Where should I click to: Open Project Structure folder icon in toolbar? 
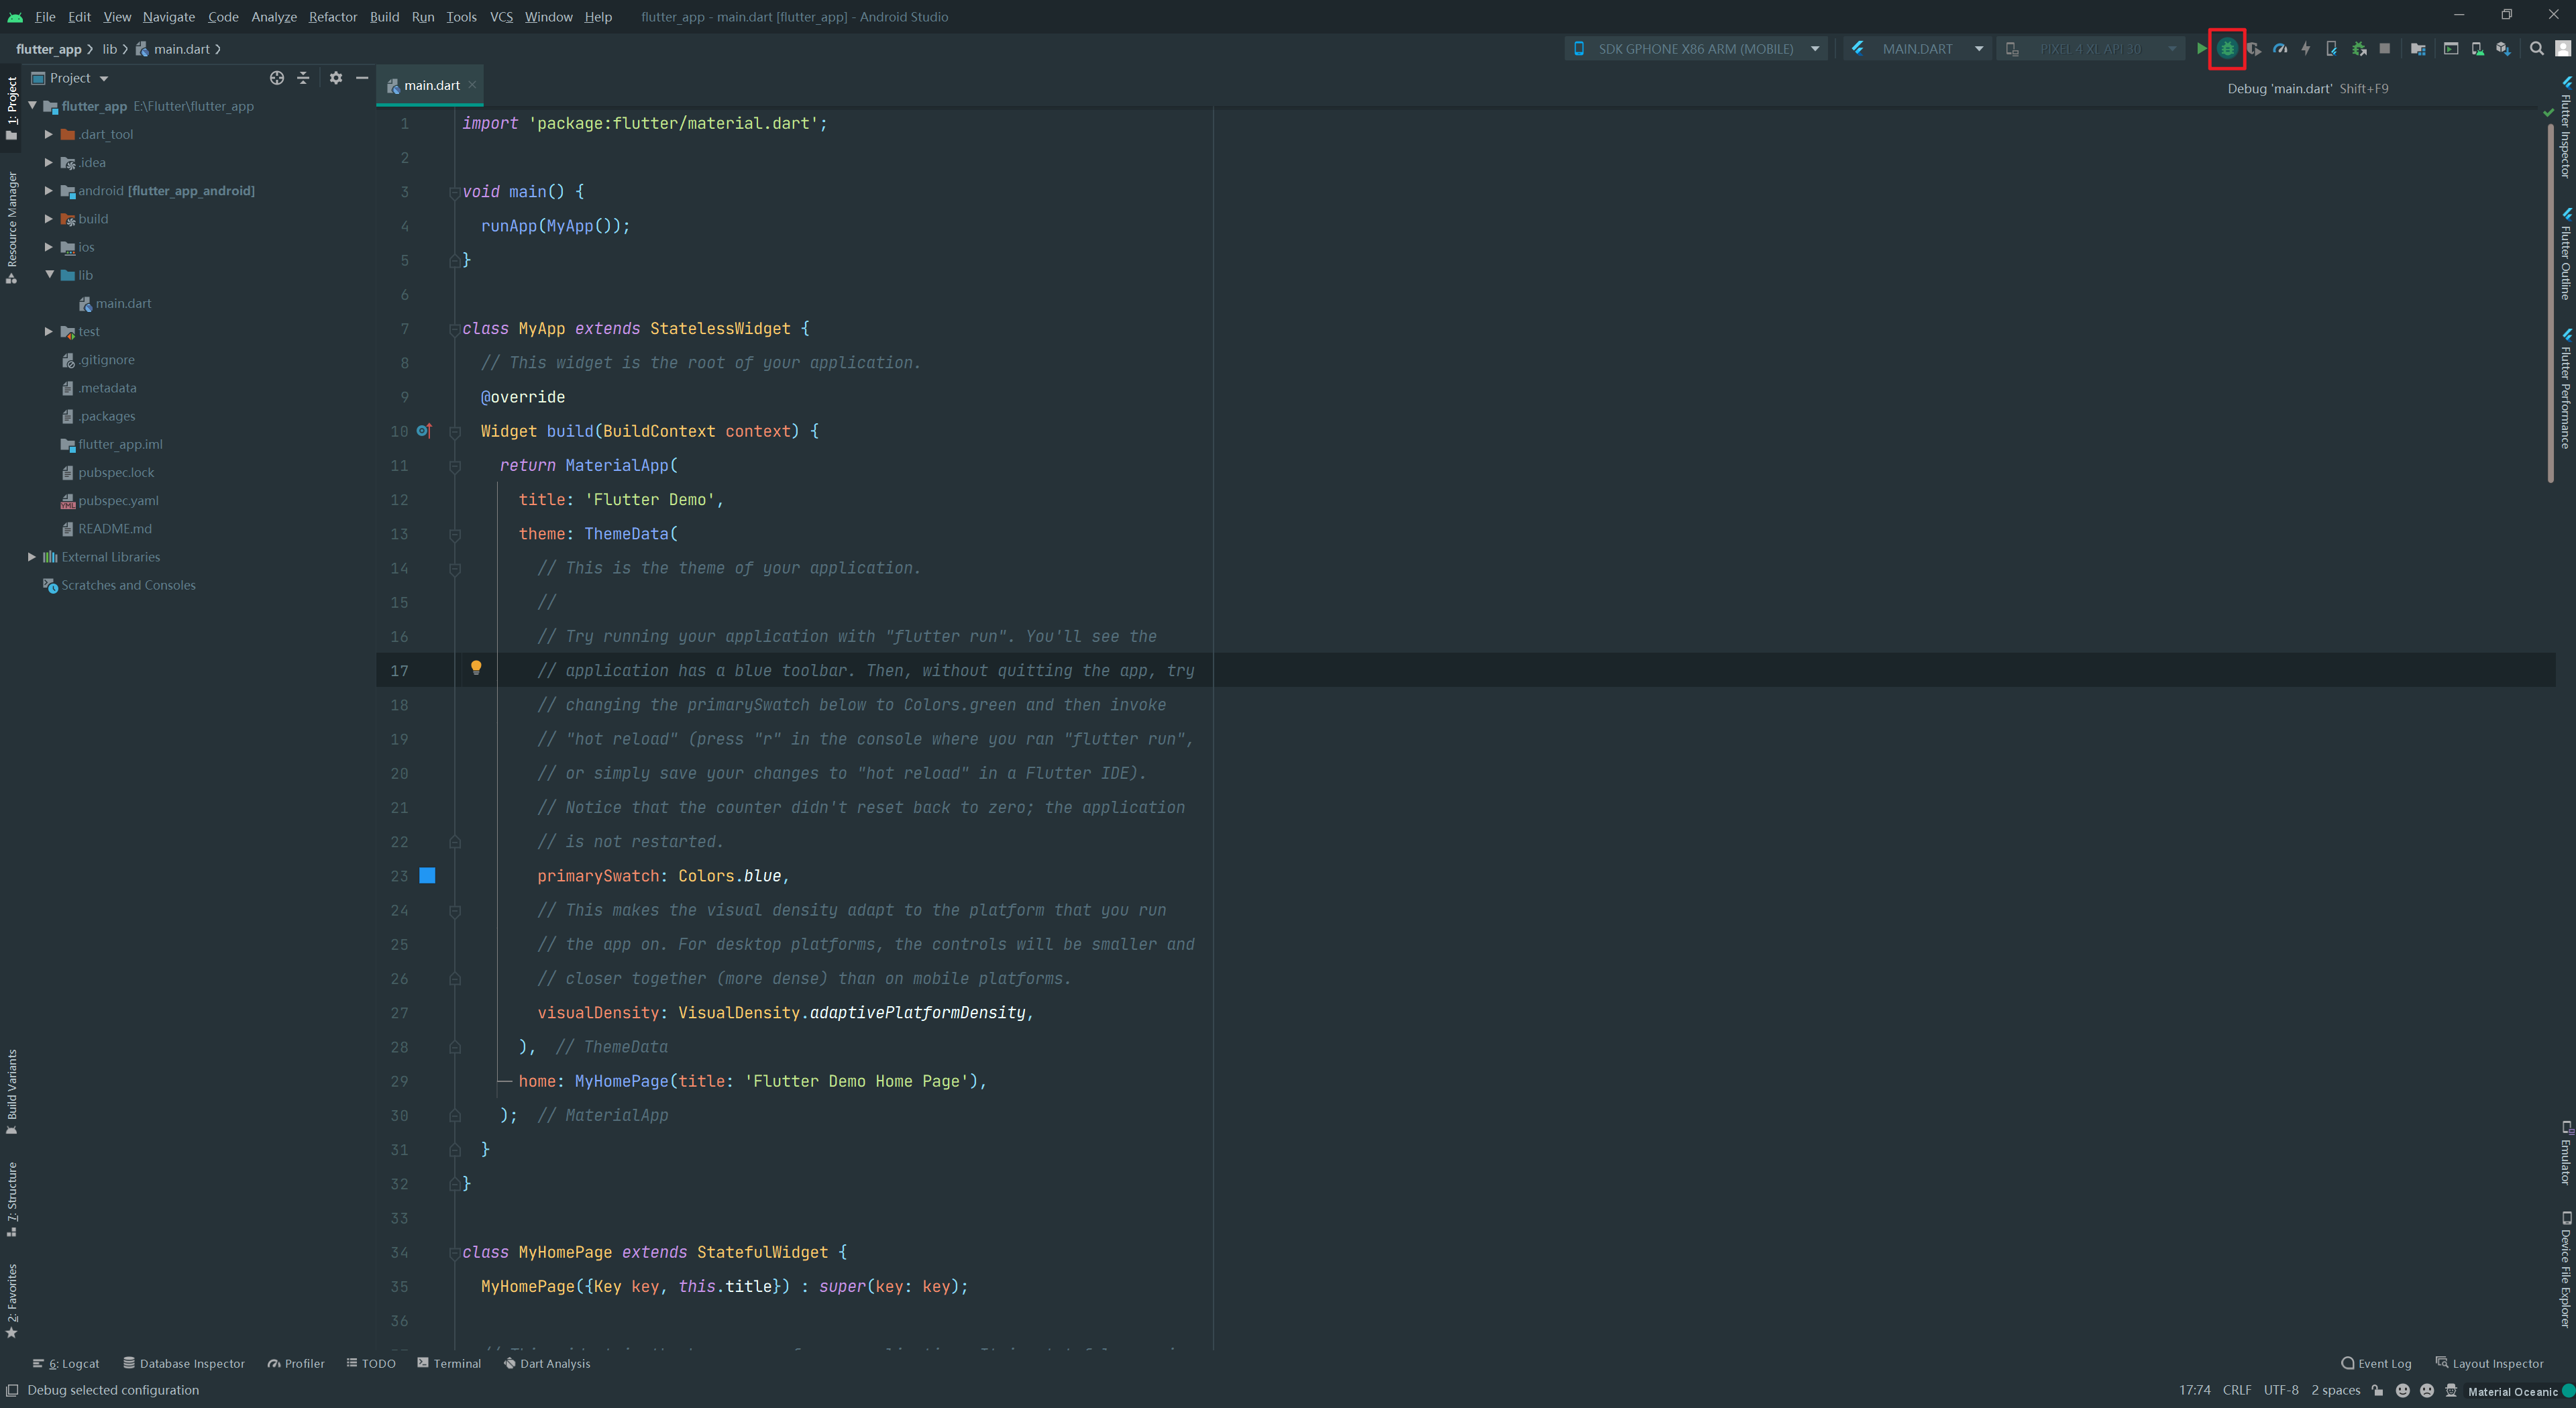pyautogui.click(x=2418, y=48)
